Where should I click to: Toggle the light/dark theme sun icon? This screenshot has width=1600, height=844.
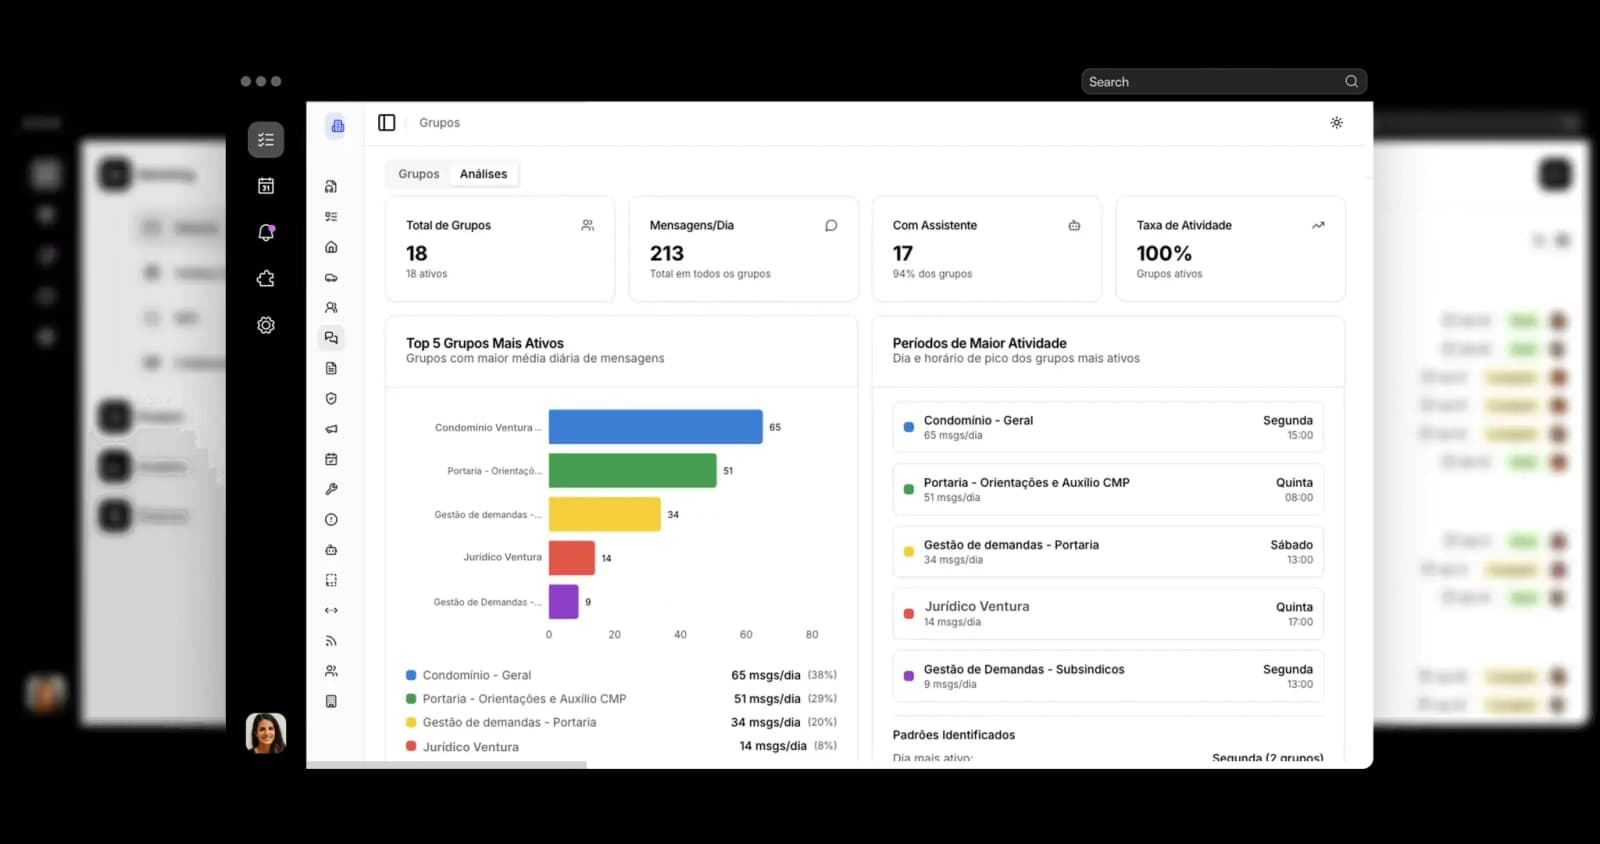pyautogui.click(x=1336, y=123)
